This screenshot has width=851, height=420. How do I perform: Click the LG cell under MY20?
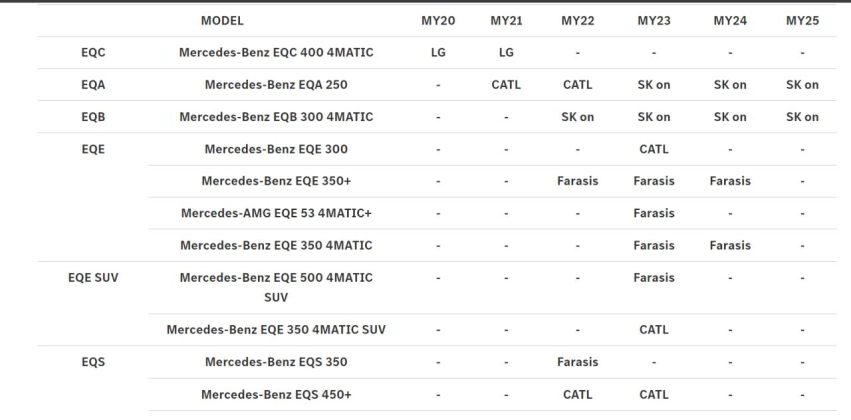click(x=438, y=53)
